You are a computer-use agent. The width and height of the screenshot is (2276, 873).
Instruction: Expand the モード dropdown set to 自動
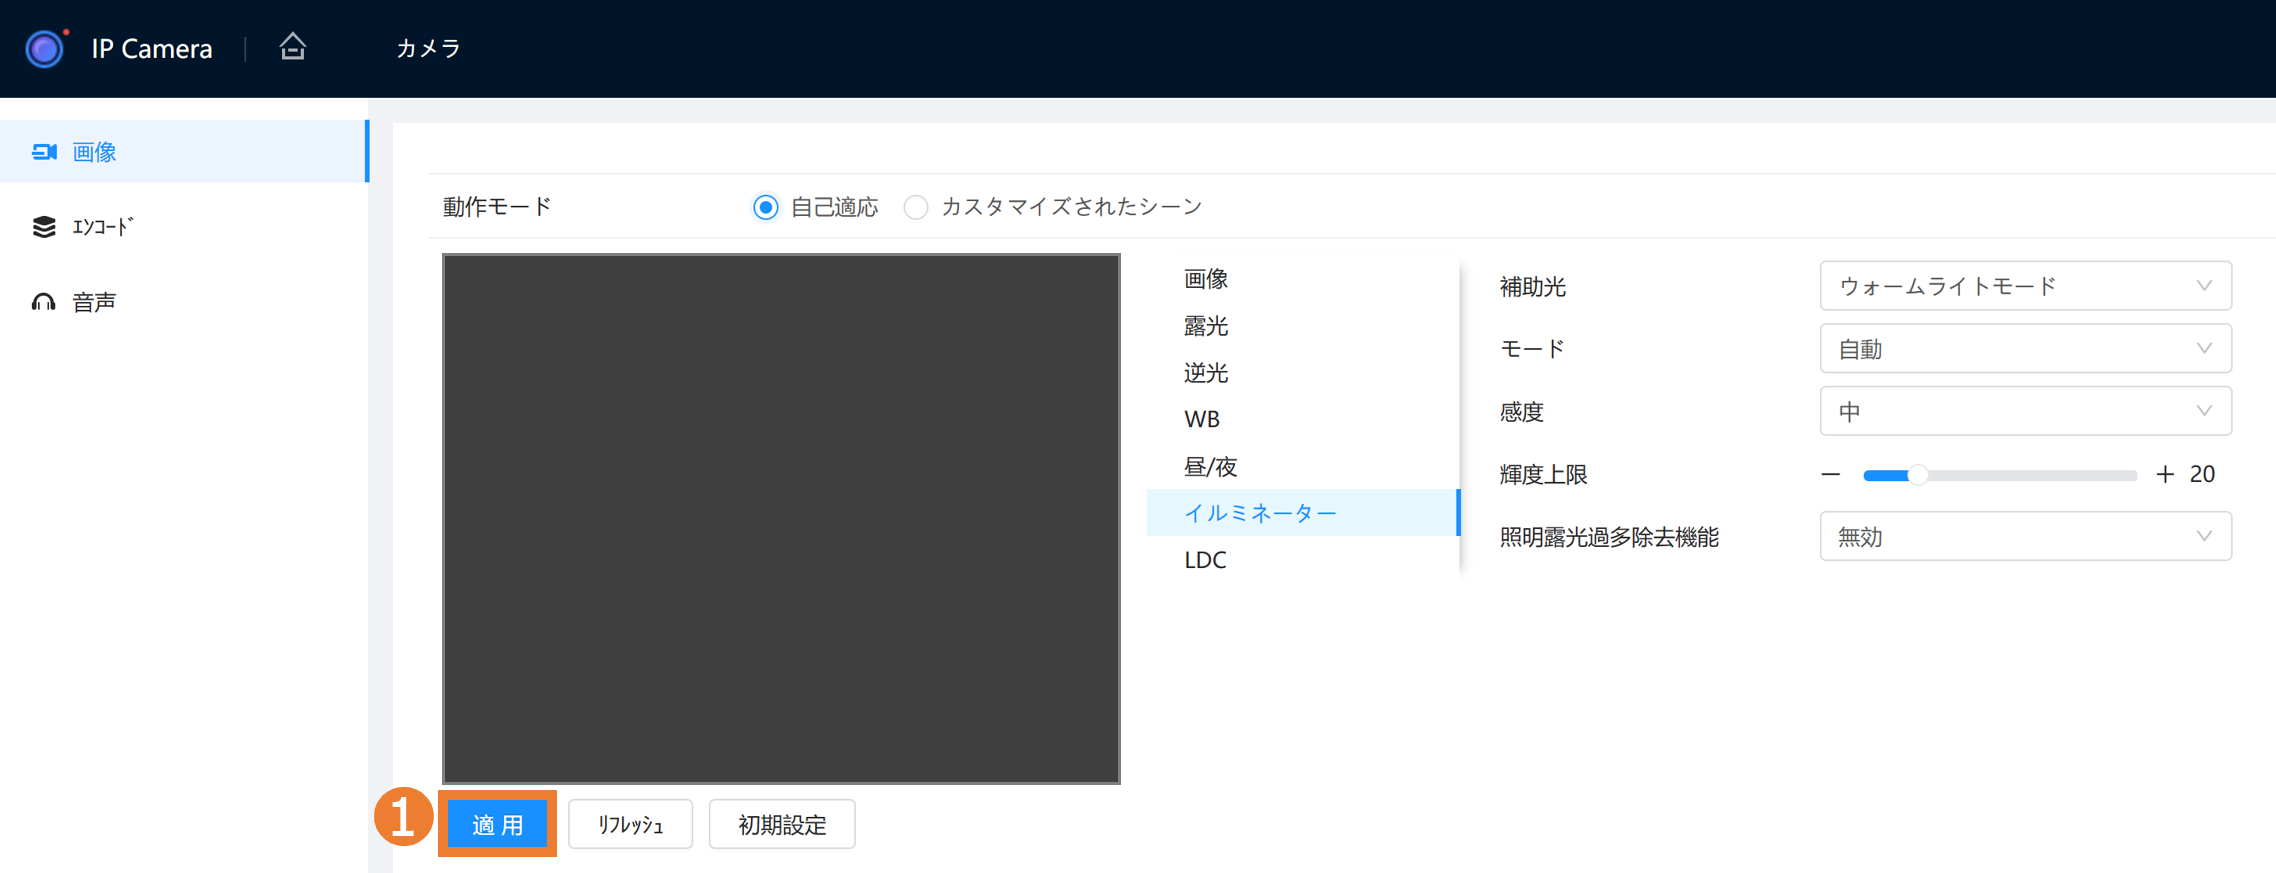pos(2025,349)
